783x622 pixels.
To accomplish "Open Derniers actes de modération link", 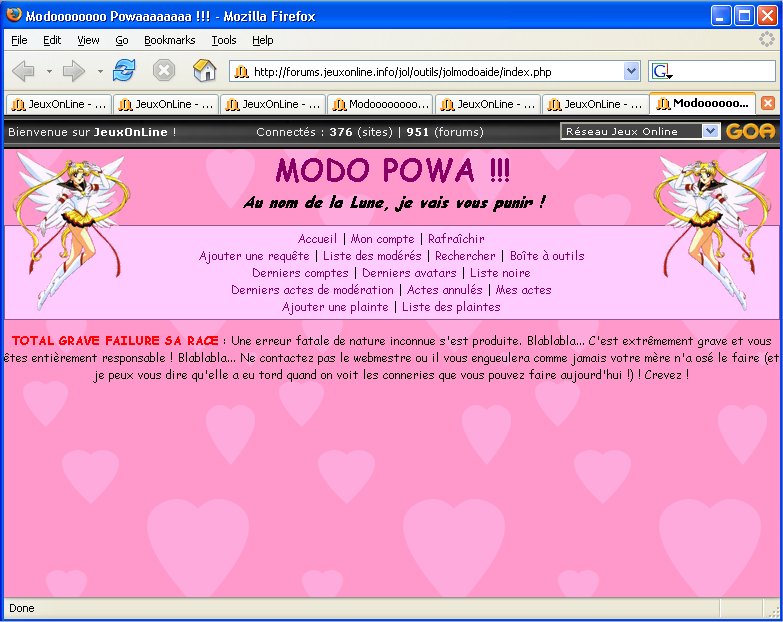I will coord(312,290).
